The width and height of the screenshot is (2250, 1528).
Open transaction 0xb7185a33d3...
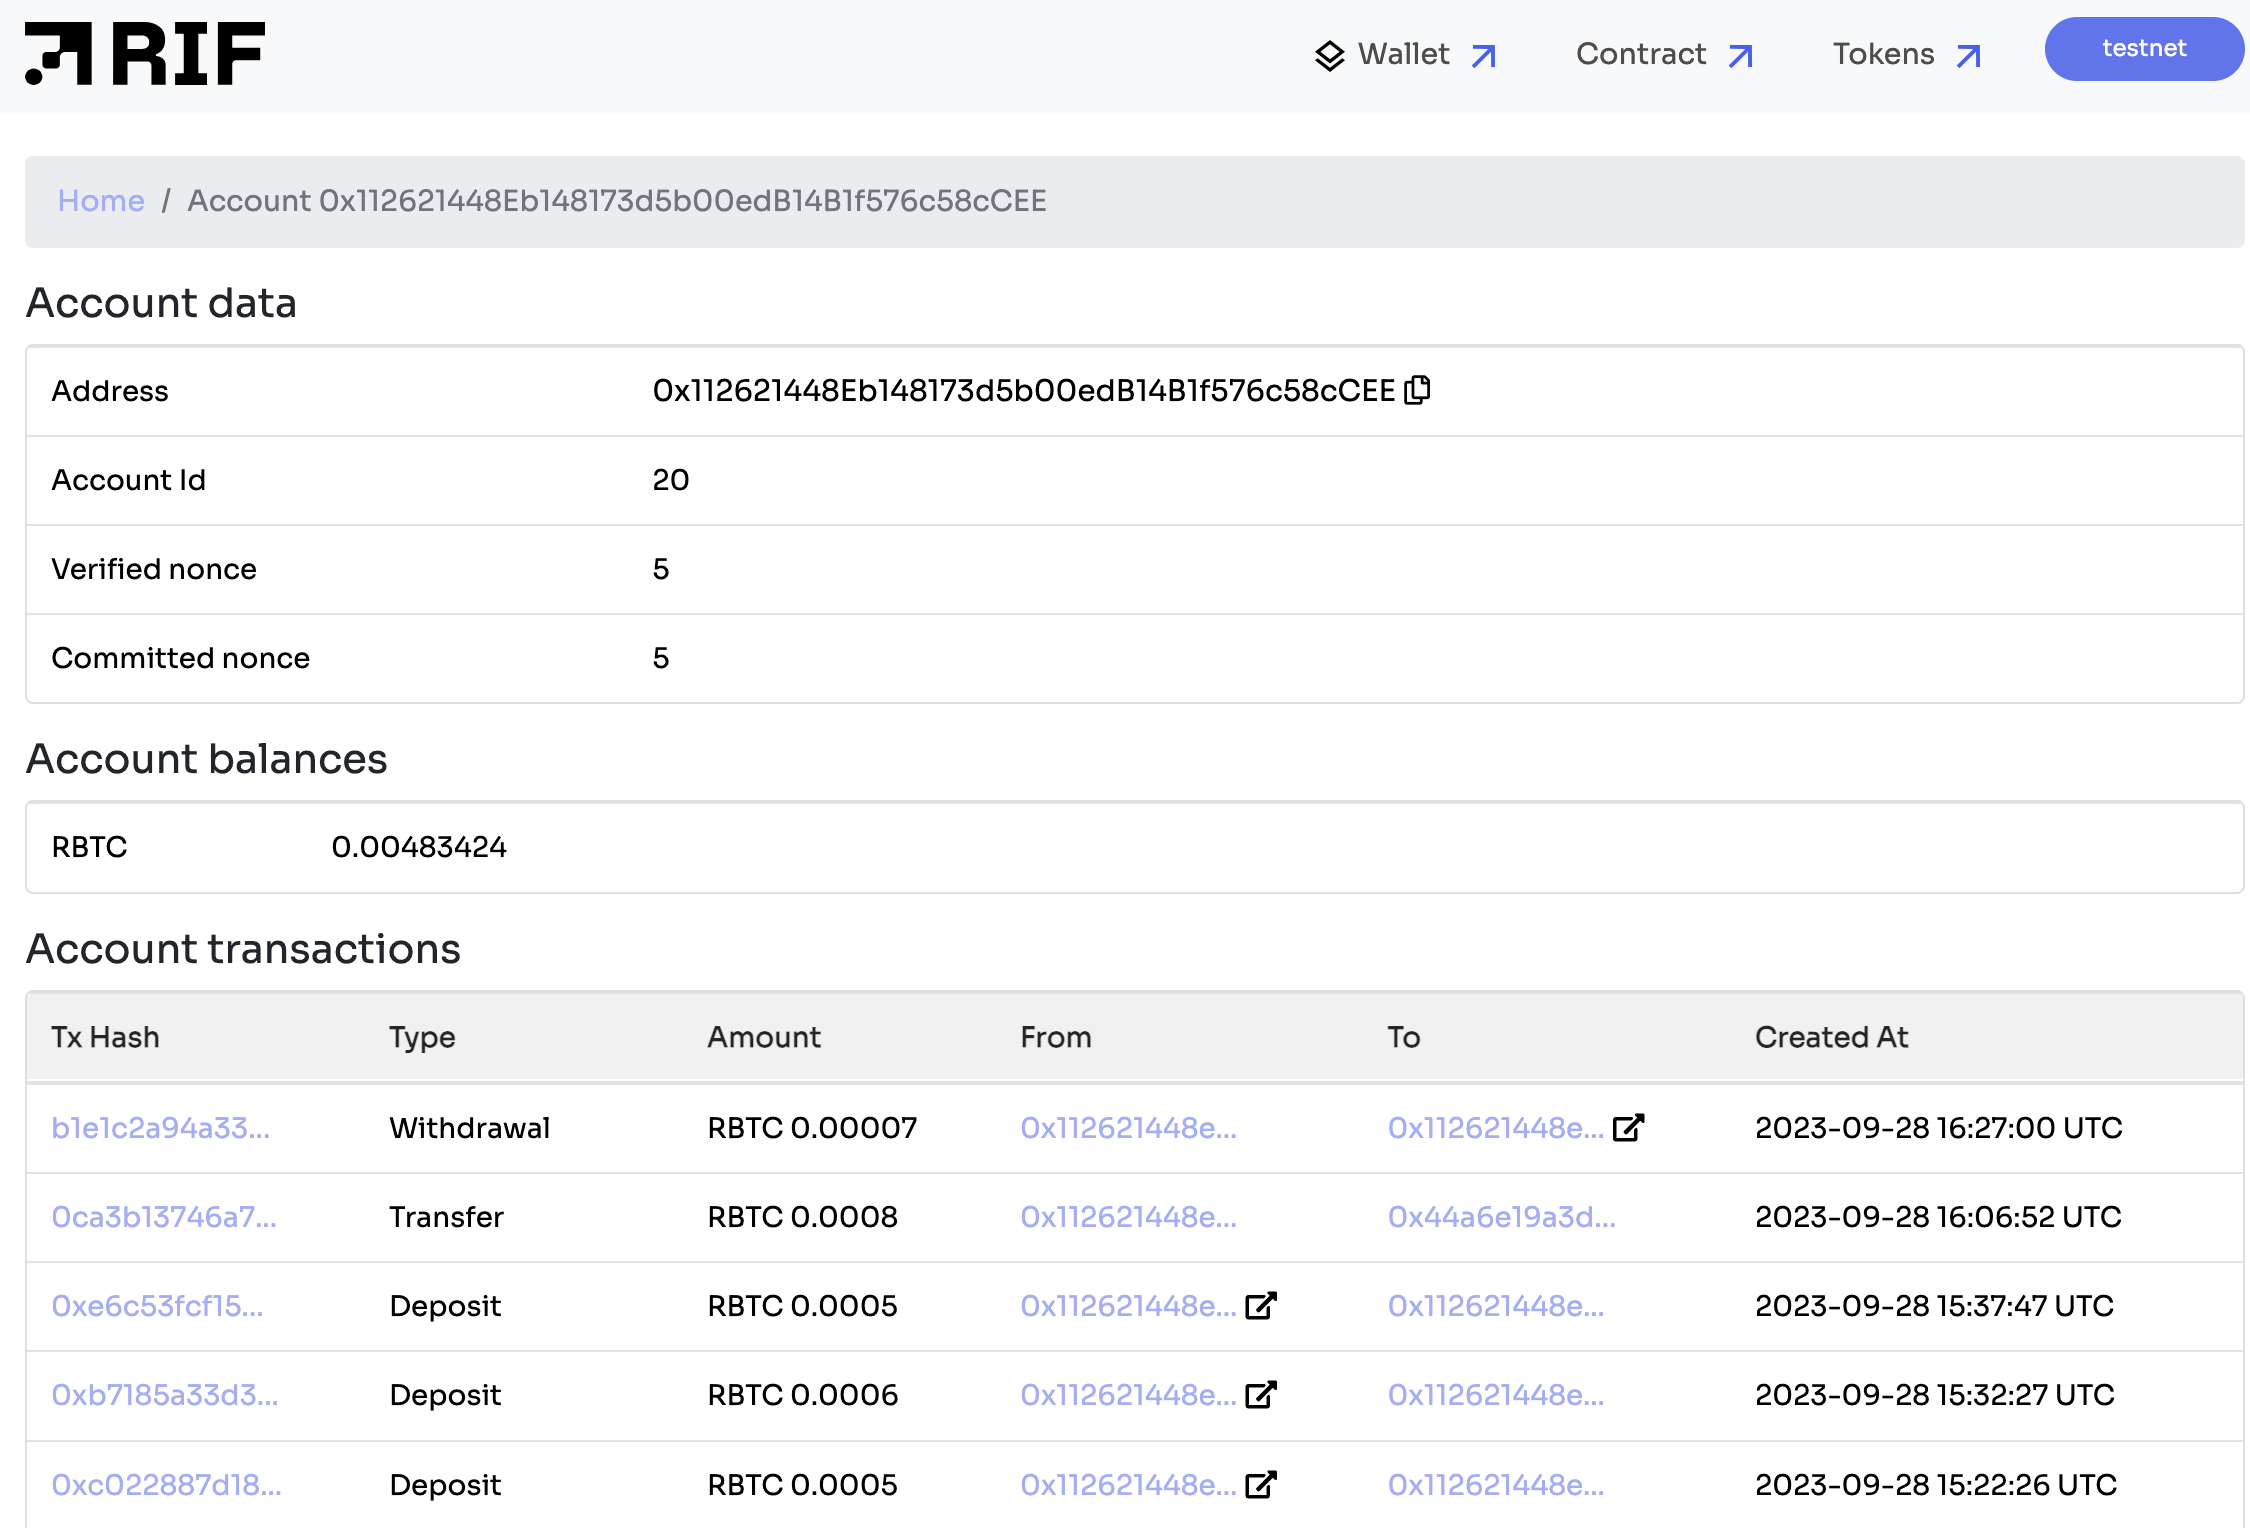pyautogui.click(x=165, y=1395)
